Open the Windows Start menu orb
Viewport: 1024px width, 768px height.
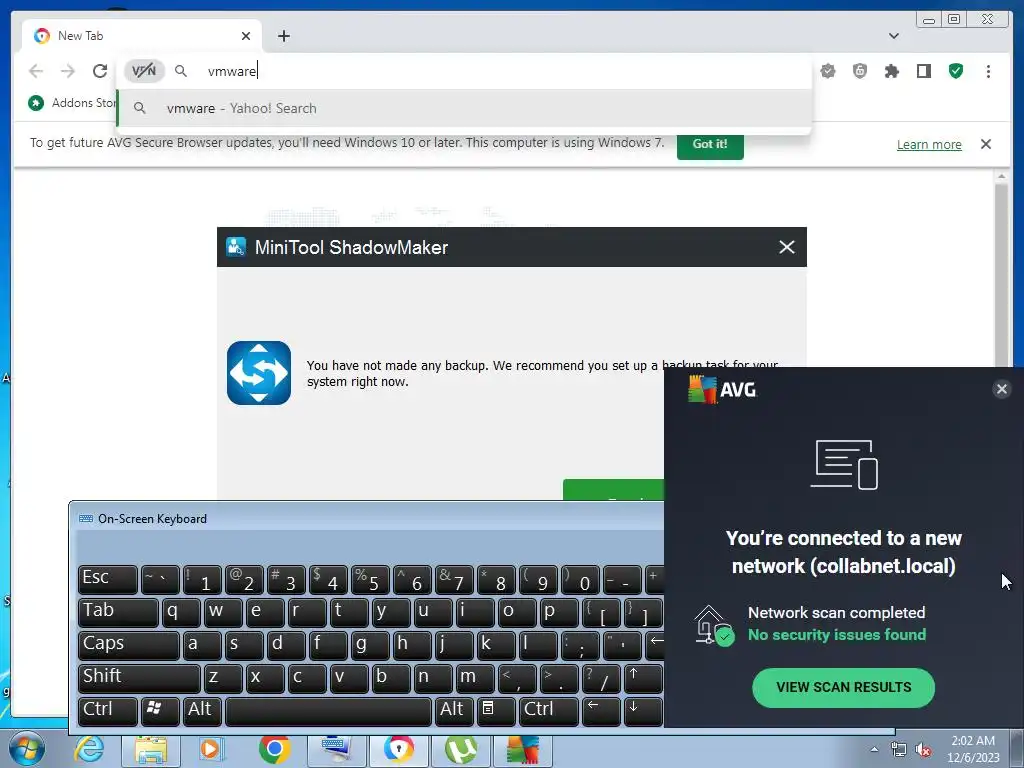point(27,749)
